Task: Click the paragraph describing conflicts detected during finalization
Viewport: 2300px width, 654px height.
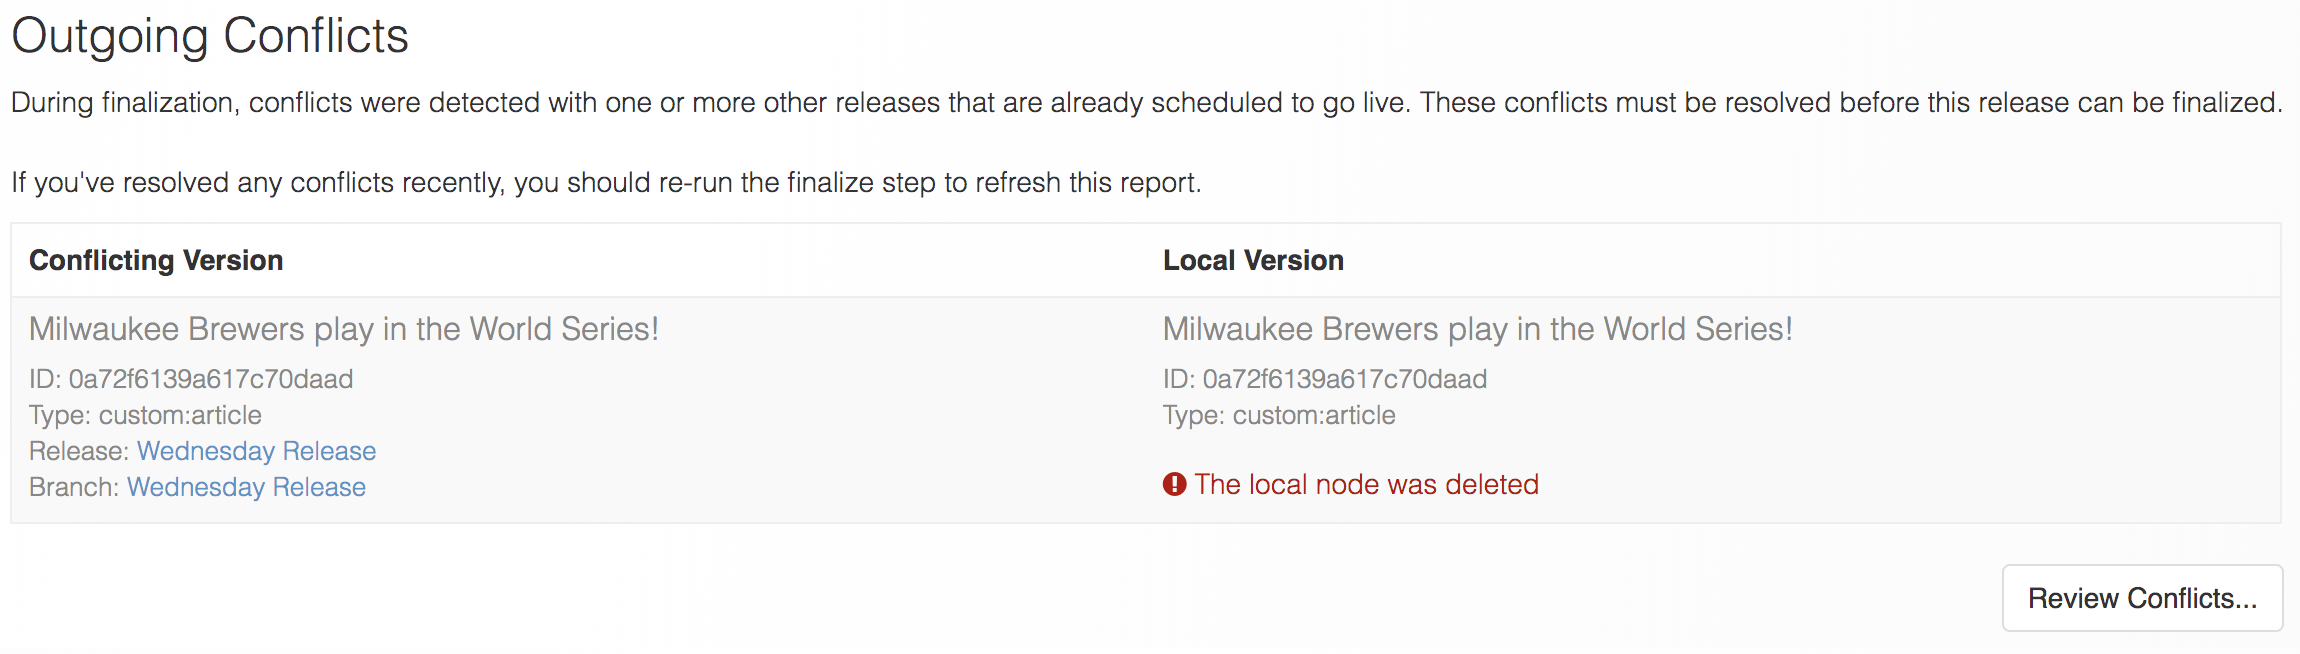Action: pos(1147,103)
